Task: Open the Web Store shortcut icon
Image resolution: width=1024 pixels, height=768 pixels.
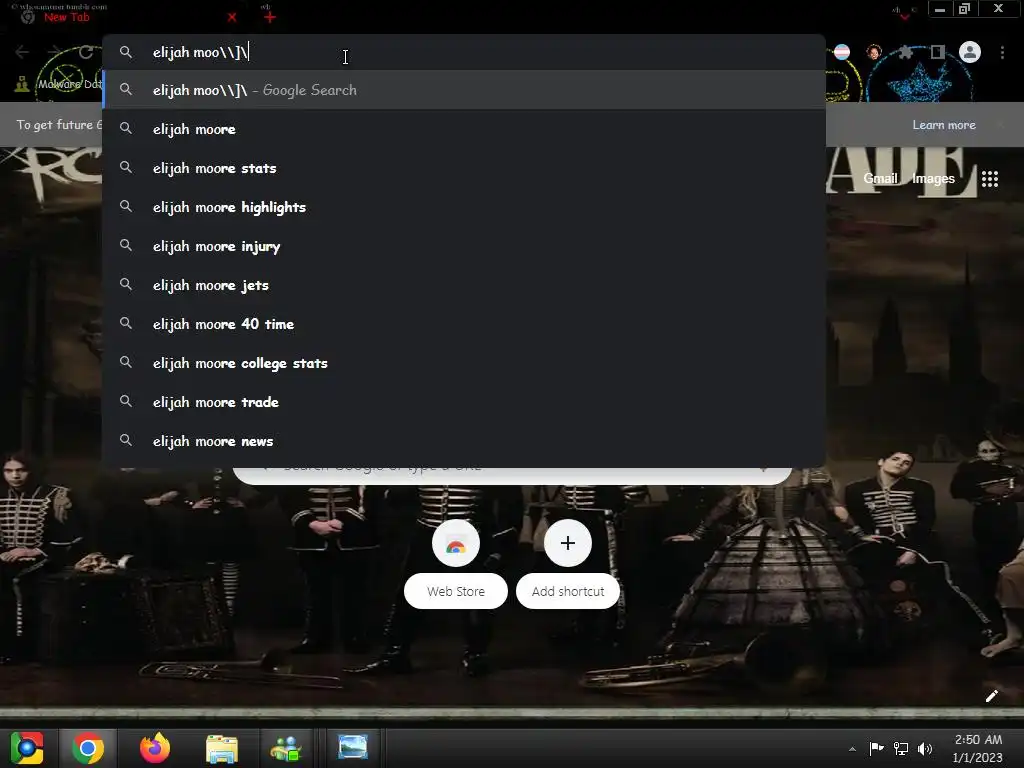Action: point(456,543)
